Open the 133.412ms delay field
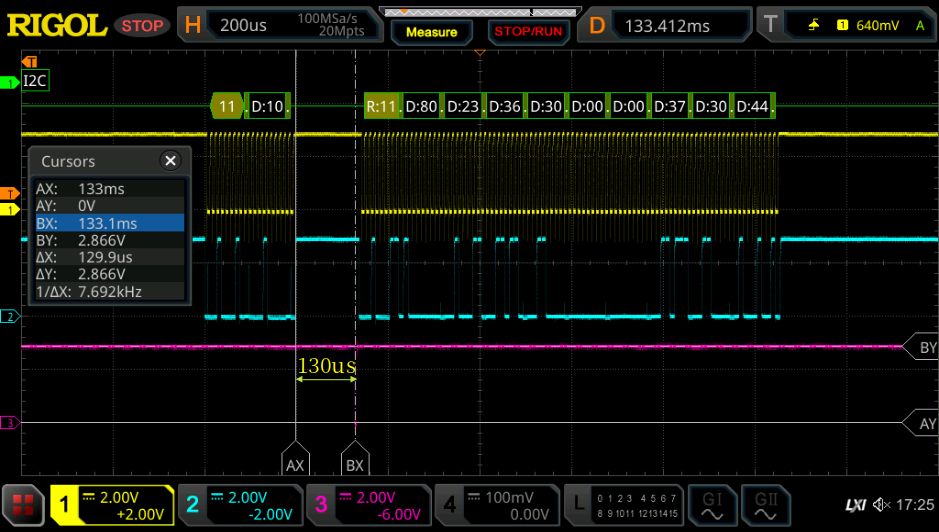This screenshot has width=939, height=532. 667,26
